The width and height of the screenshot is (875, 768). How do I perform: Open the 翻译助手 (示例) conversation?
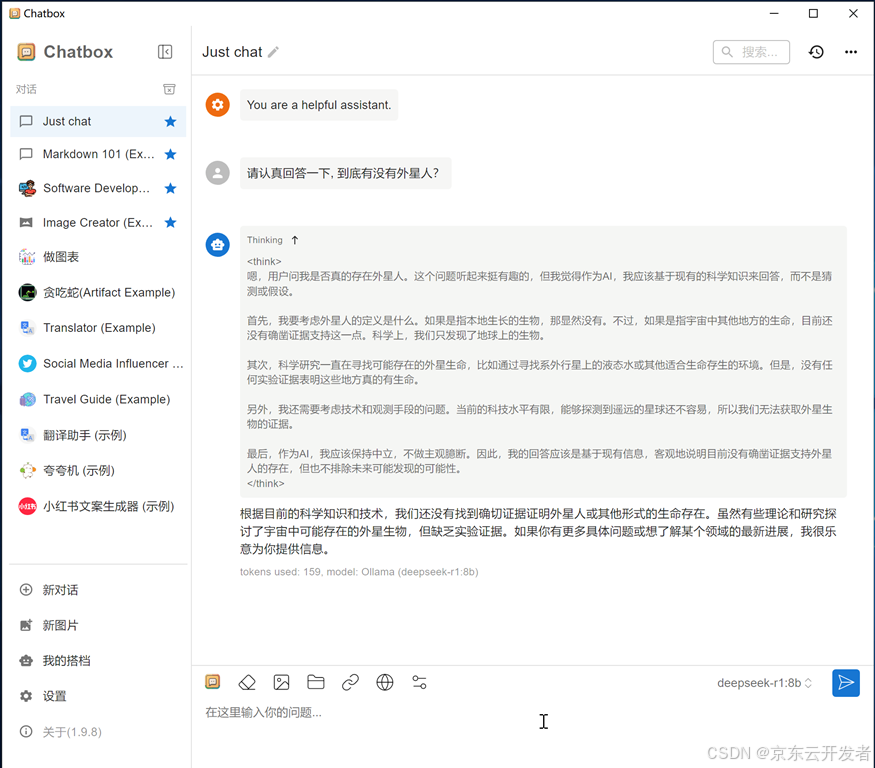point(98,435)
